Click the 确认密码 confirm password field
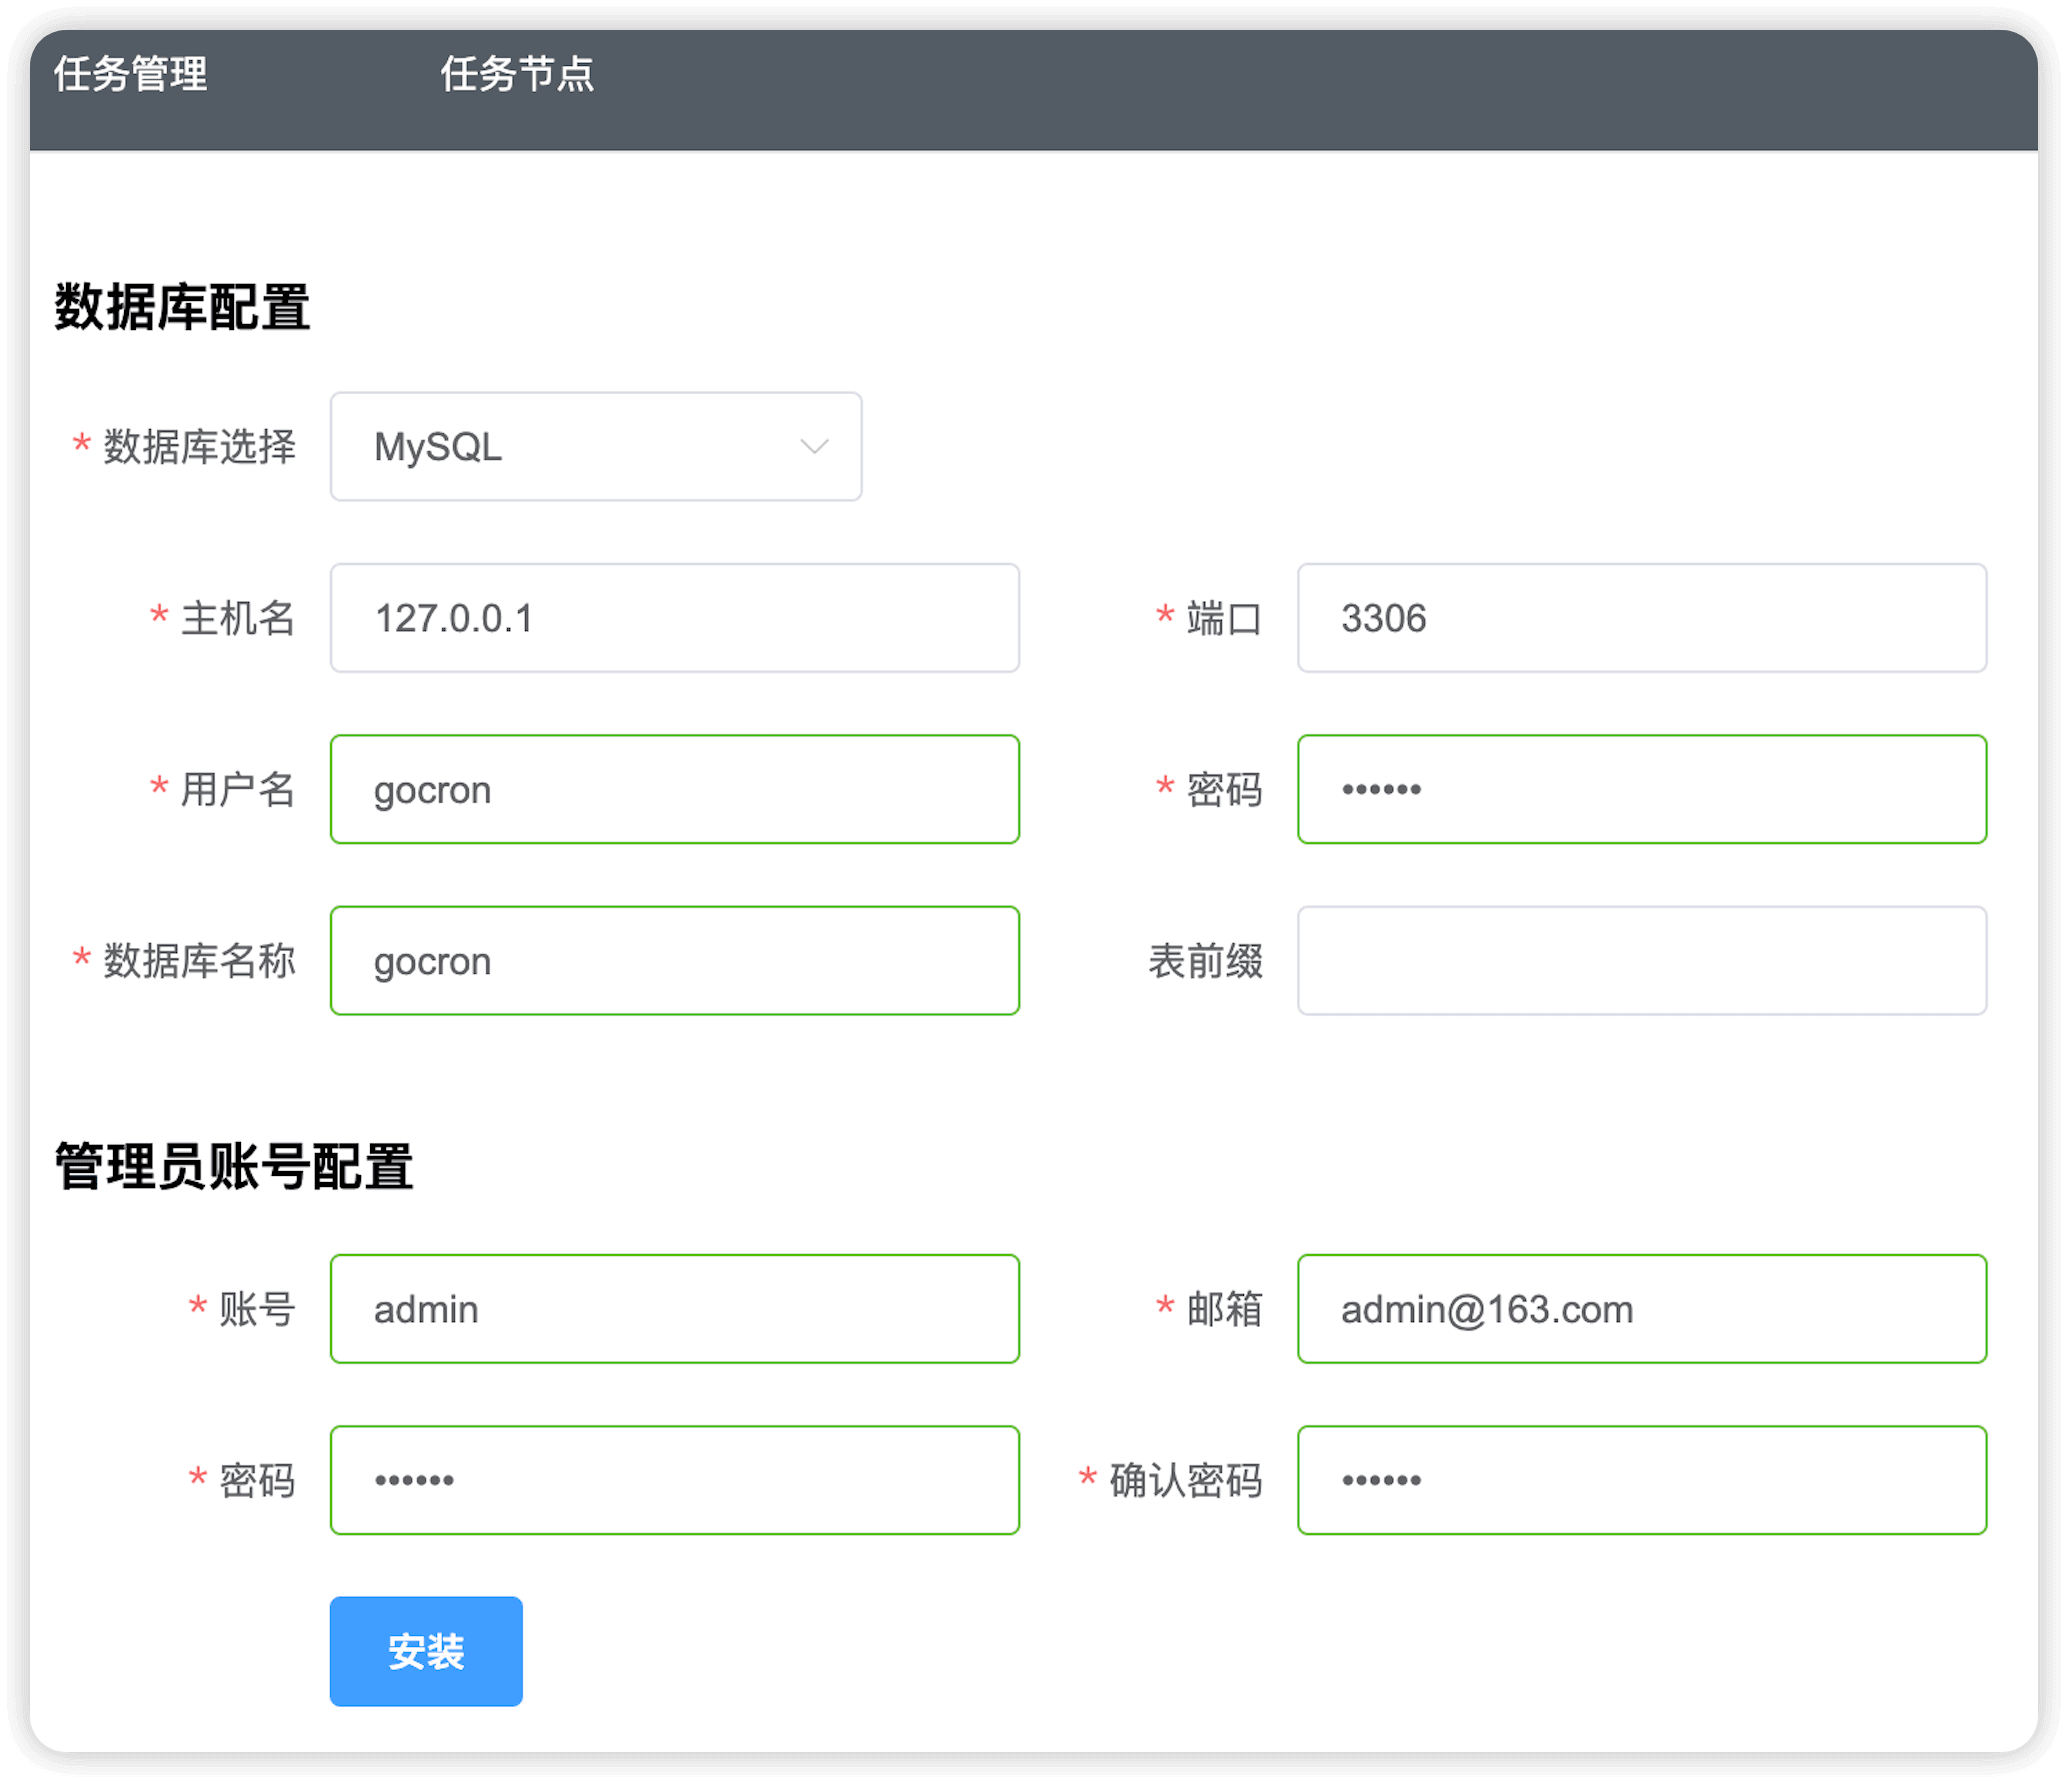Viewport: 2068px width, 1782px height. tap(1641, 1480)
